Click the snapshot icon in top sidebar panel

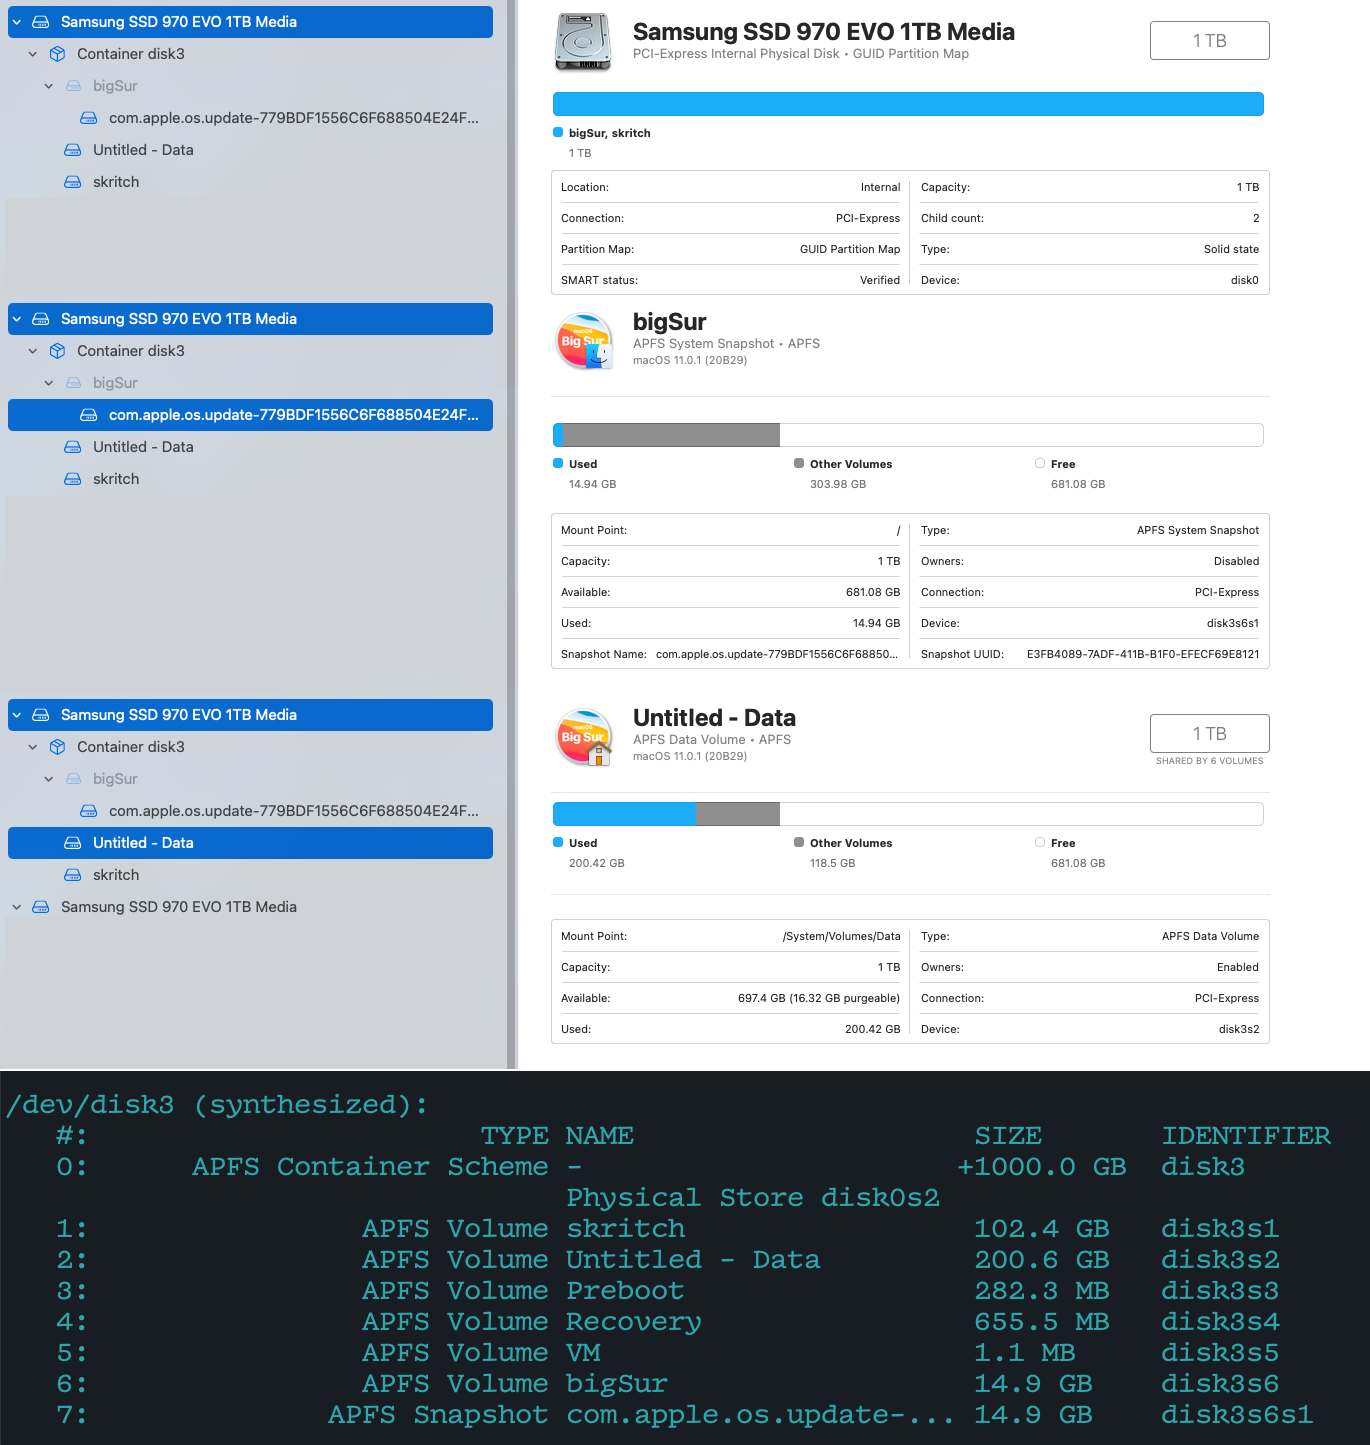pos(89,118)
